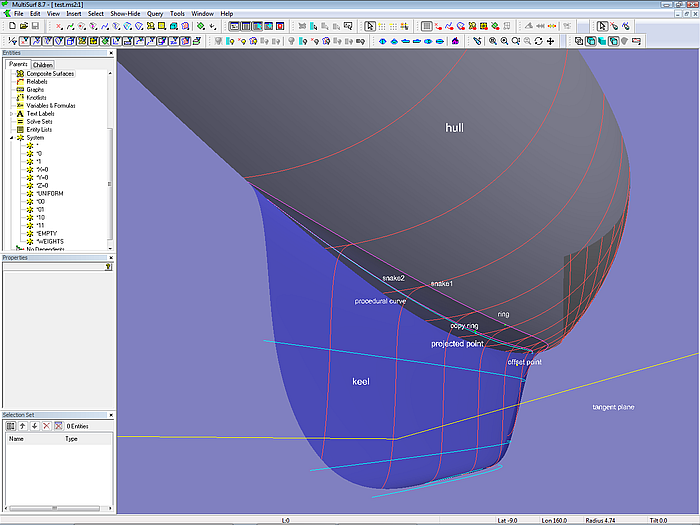Image resolution: width=700 pixels, height=525 pixels.
Task: Click the rotate view icon
Action: 539,41
